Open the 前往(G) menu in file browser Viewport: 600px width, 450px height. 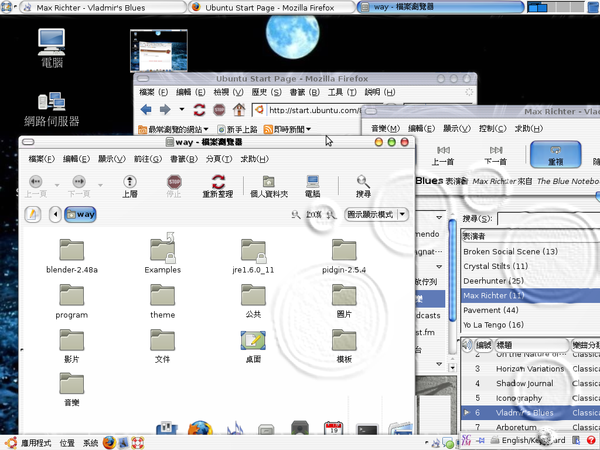148,159
